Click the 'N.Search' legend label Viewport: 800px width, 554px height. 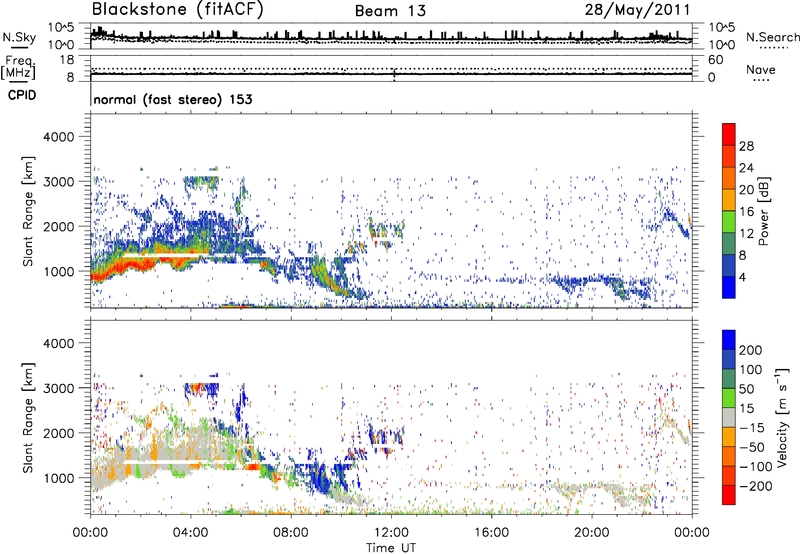click(x=773, y=37)
